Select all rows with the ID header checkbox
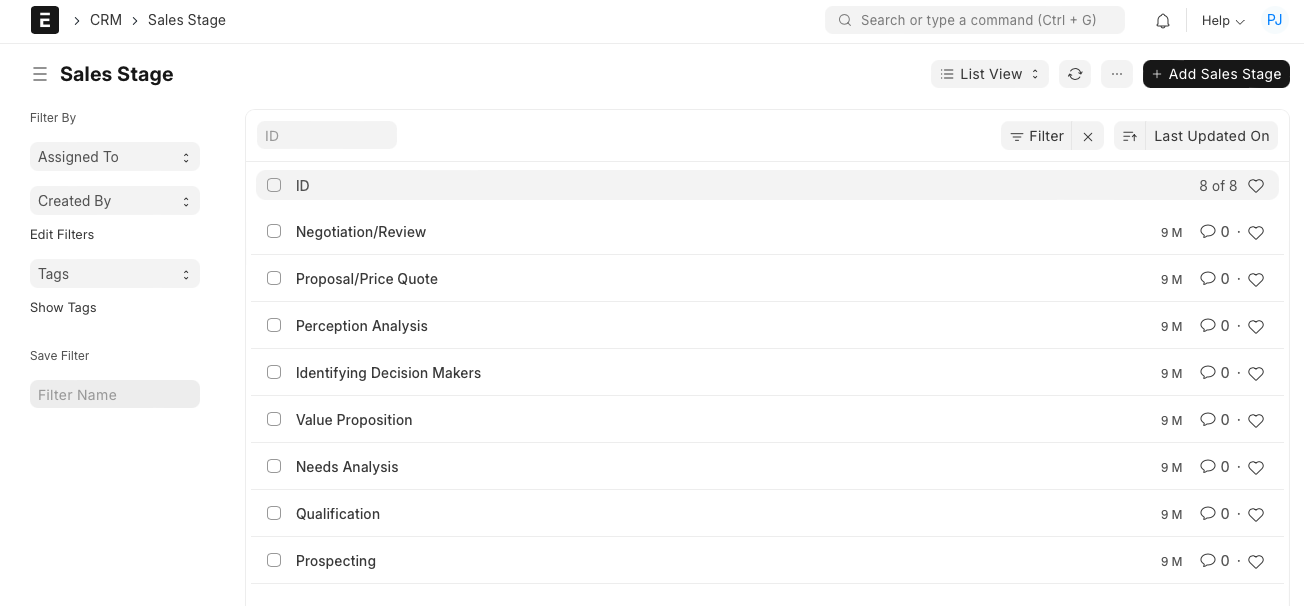The image size is (1304, 606). pos(274,185)
